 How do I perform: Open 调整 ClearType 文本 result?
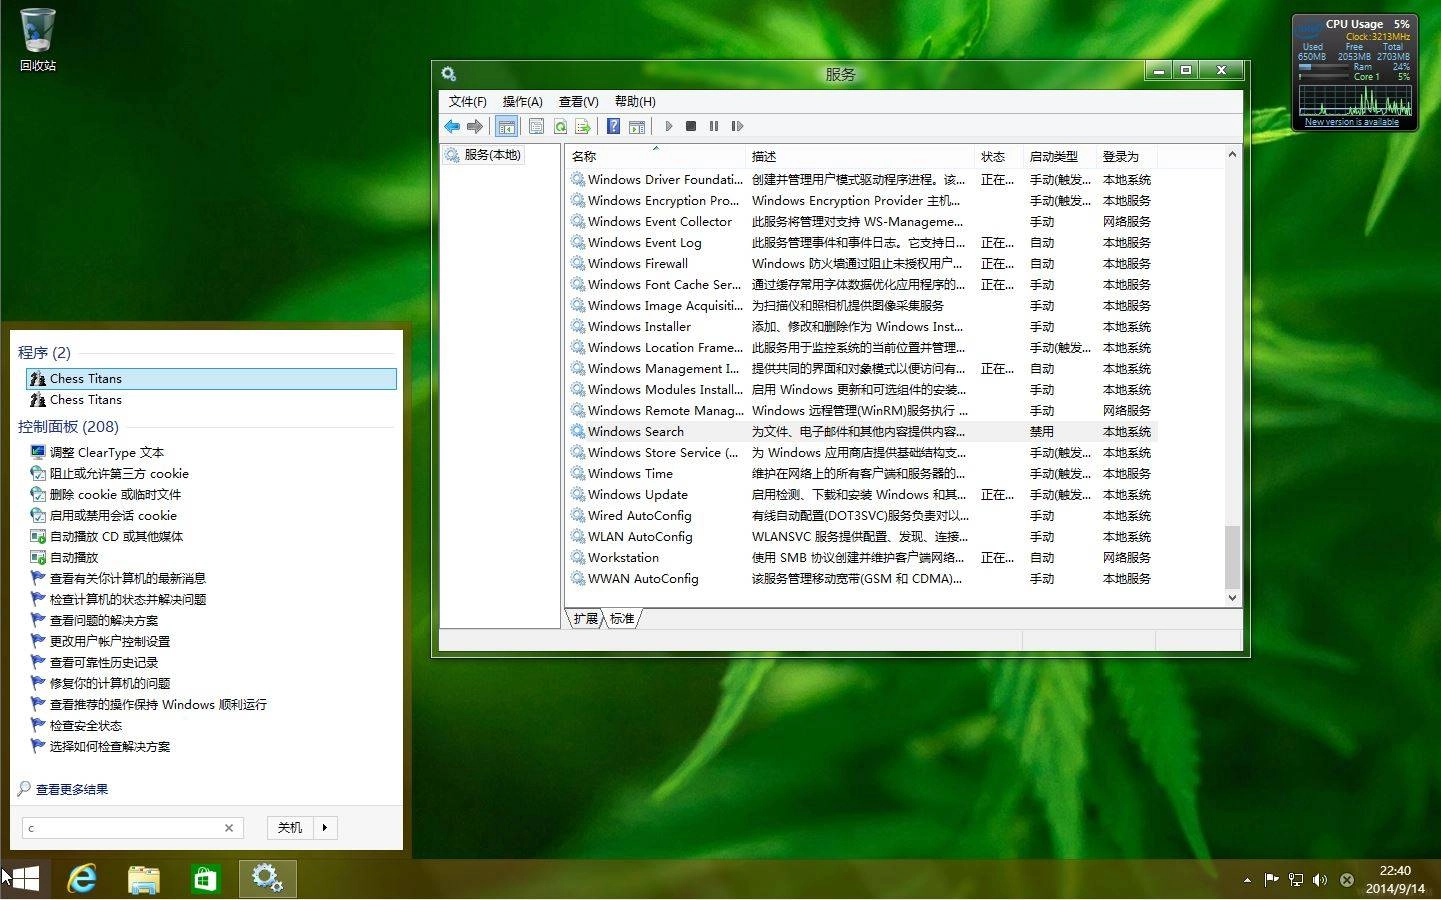pyautogui.click(x=107, y=453)
